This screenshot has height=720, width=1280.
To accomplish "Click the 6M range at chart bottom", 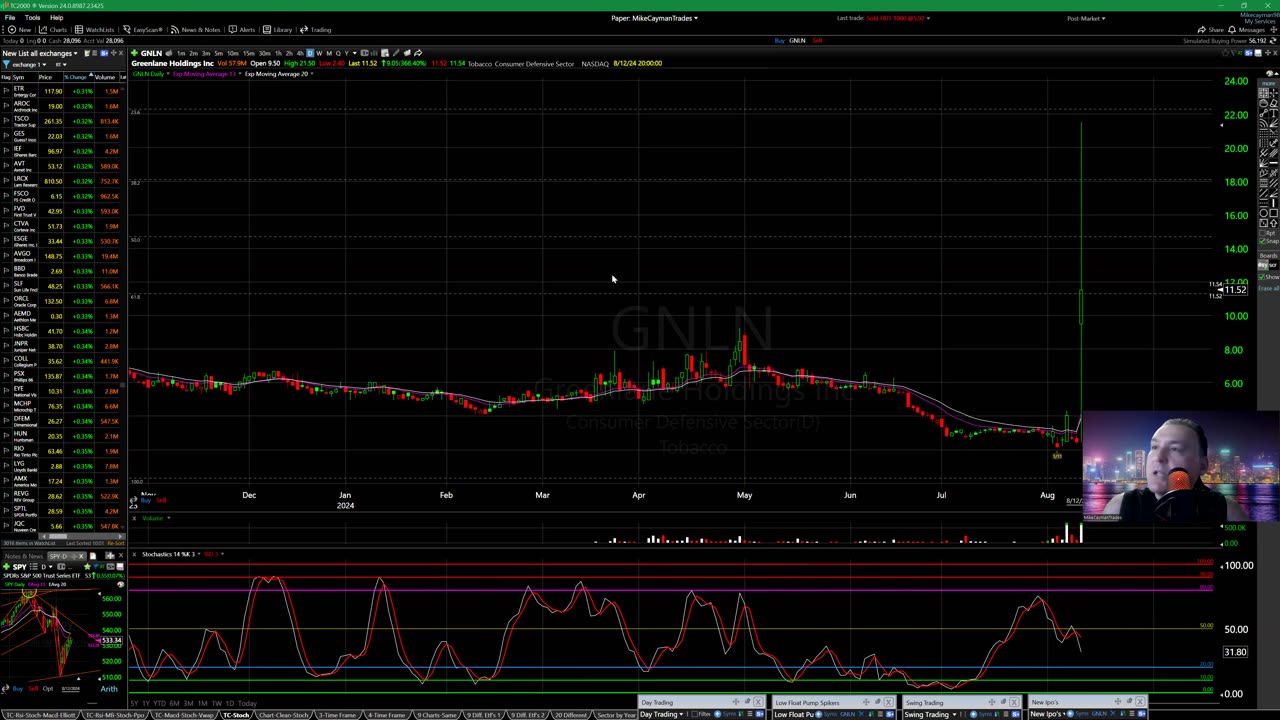I will click(x=176, y=703).
